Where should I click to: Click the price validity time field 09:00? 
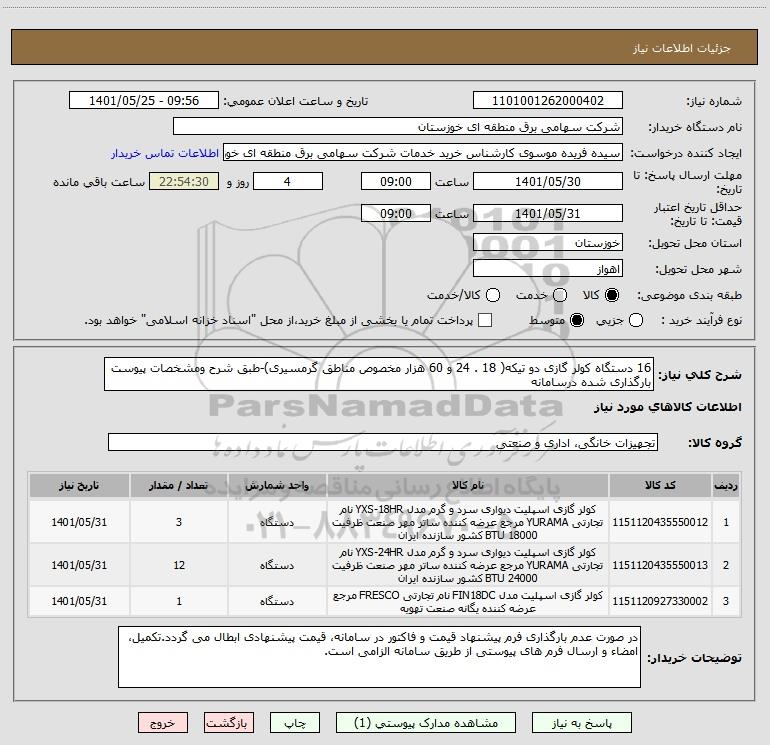[396, 213]
